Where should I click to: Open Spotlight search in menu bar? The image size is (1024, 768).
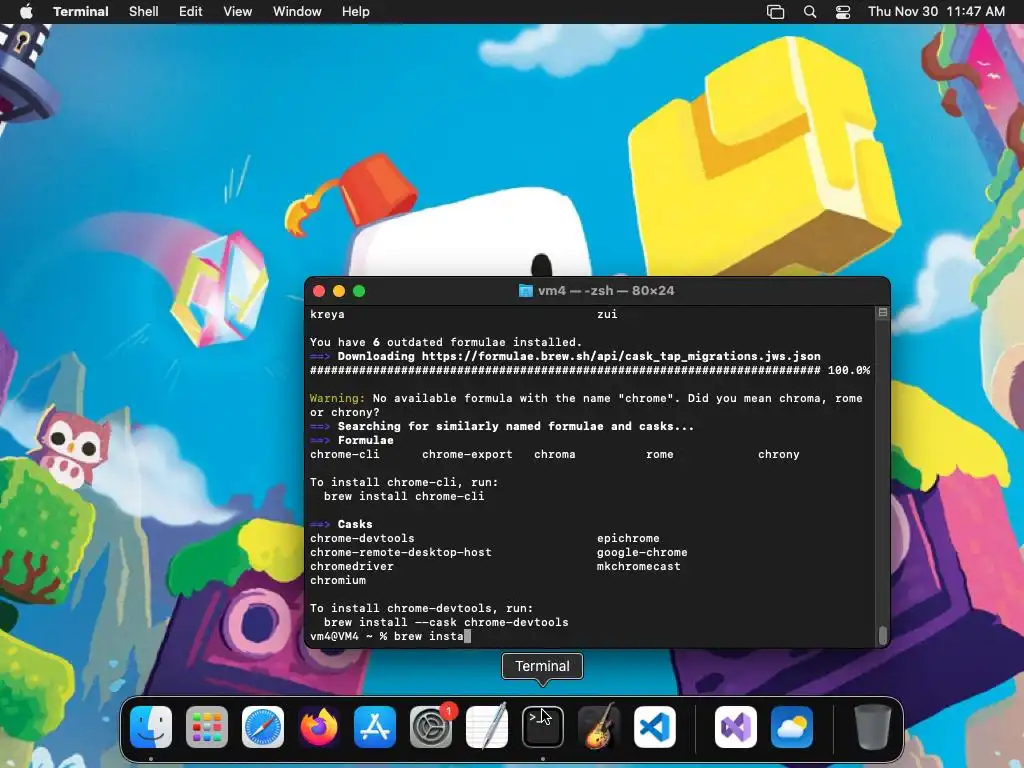(x=810, y=12)
